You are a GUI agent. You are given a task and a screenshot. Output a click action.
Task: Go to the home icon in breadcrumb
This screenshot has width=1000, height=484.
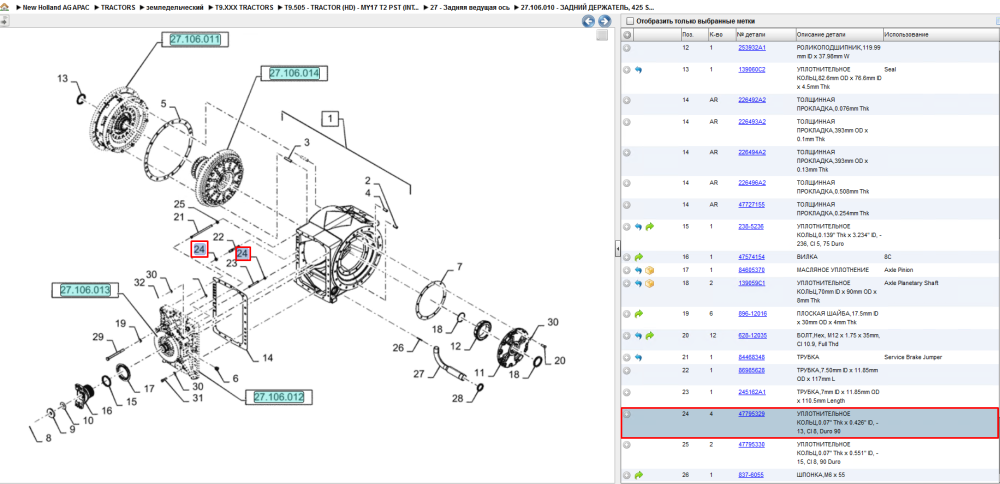coord(5,8)
